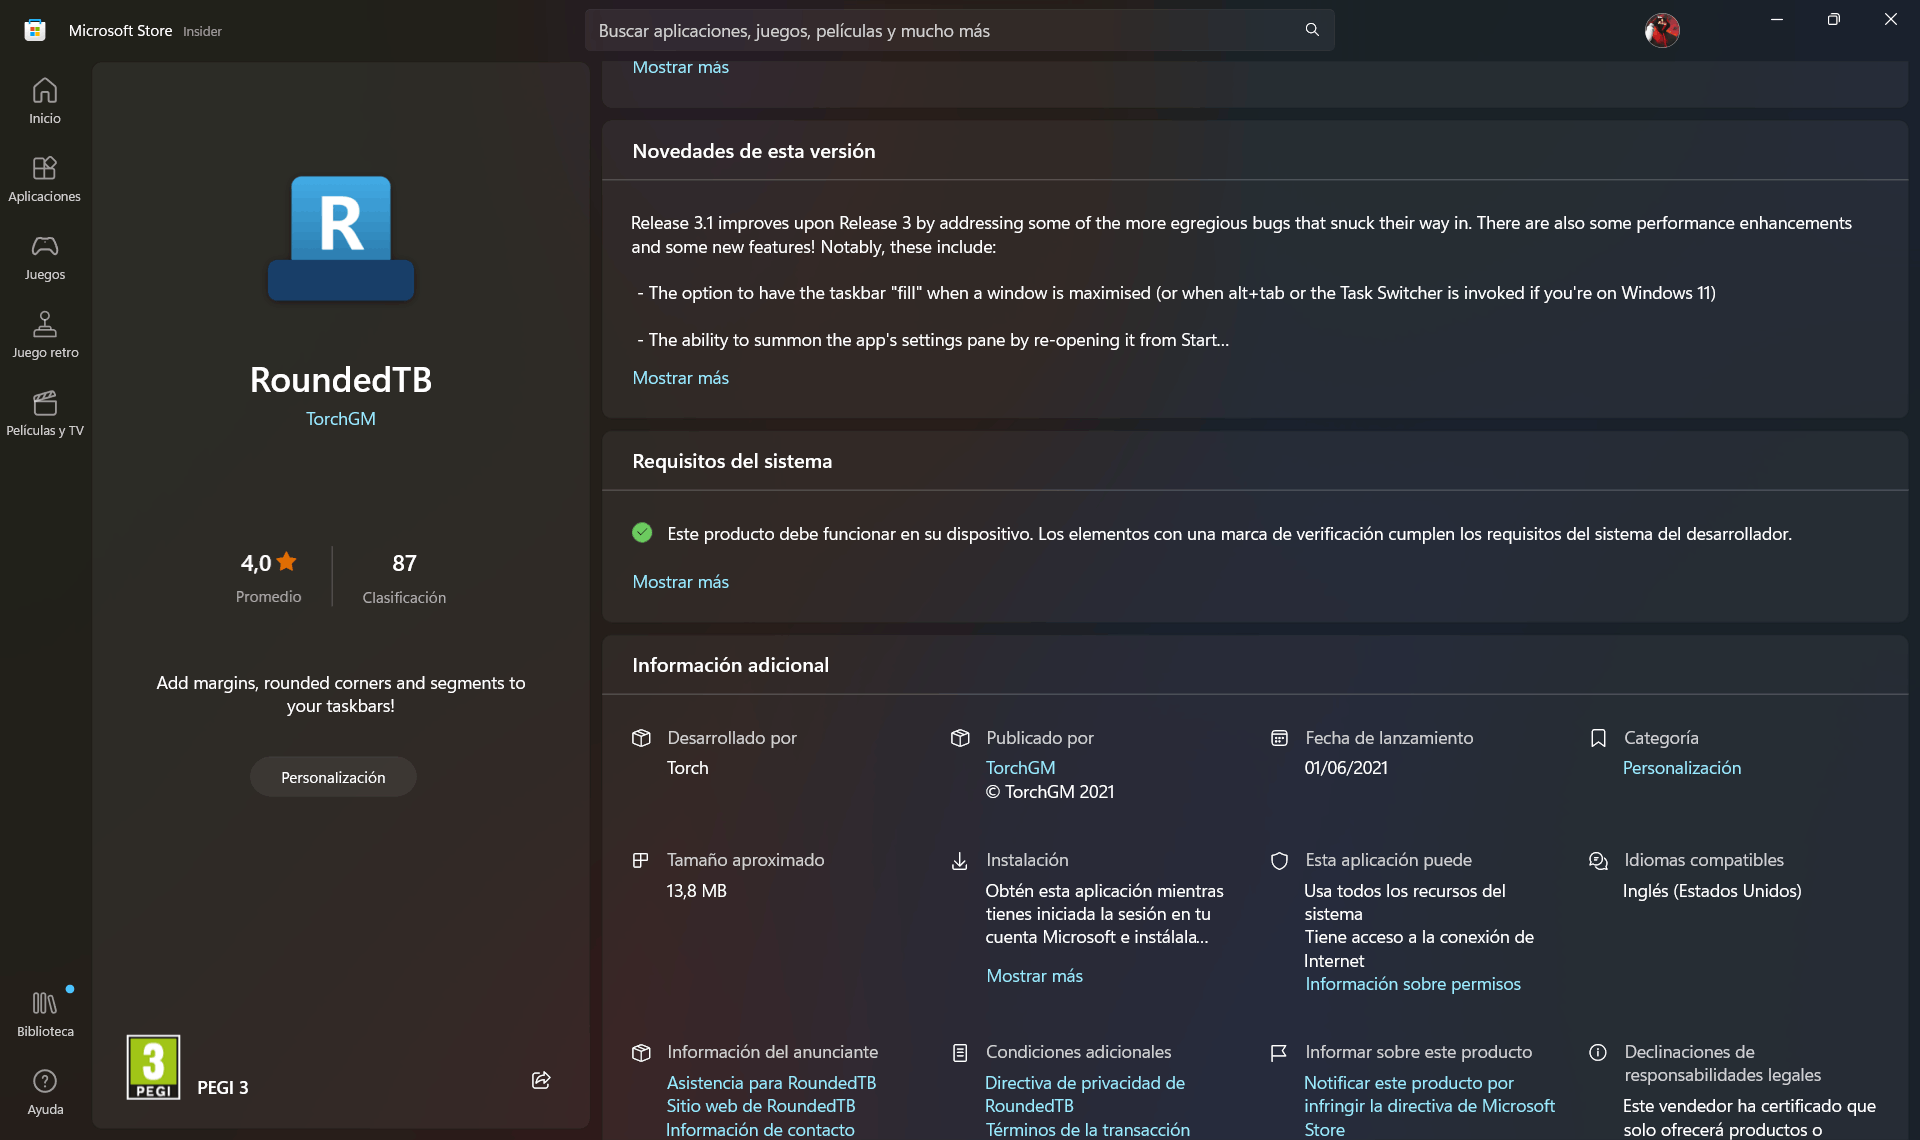Open the Ayuda help icon
Viewport: 1920px width, 1140px height.
point(44,1092)
